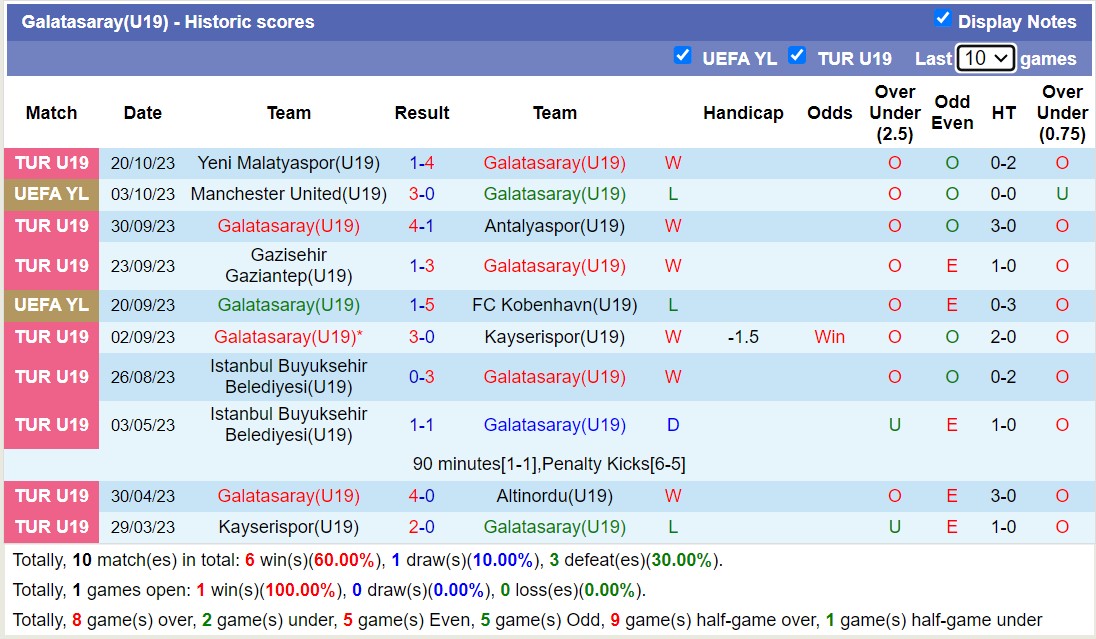The width and height of the screenshot is (1096, 639).
Task: Click the Over Under (2.5) column header
Action: 894,113
